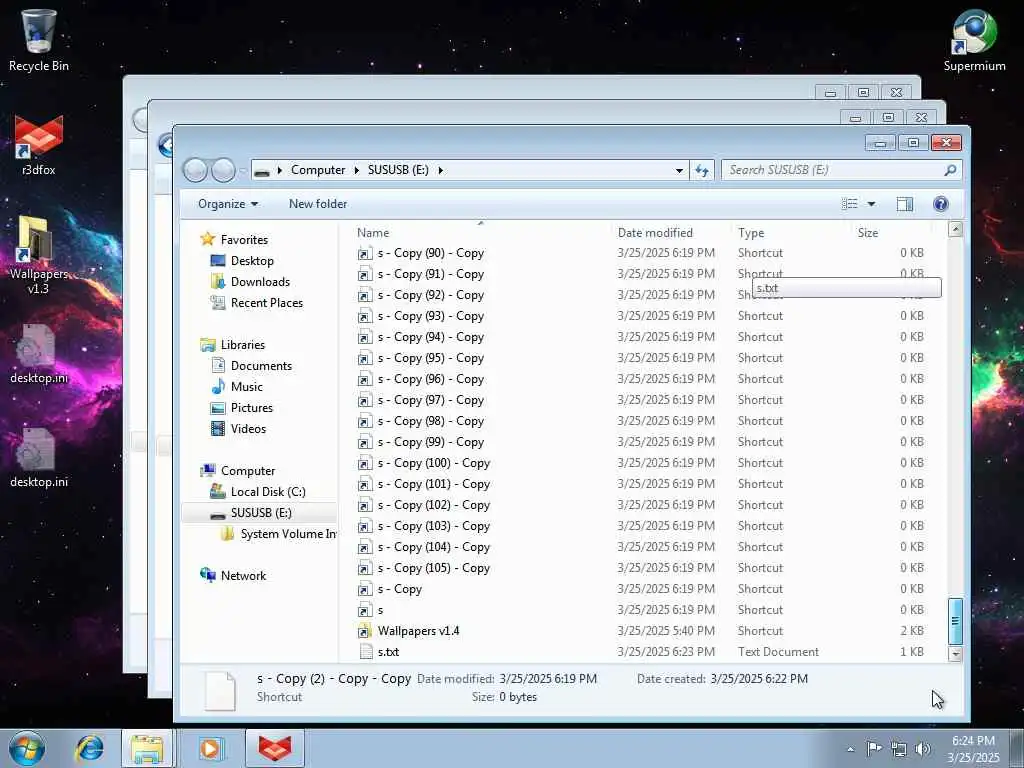Launch Internet Explorer from the taskbar
Viewport: 1024px width, 768px height.
pos(89,748)
